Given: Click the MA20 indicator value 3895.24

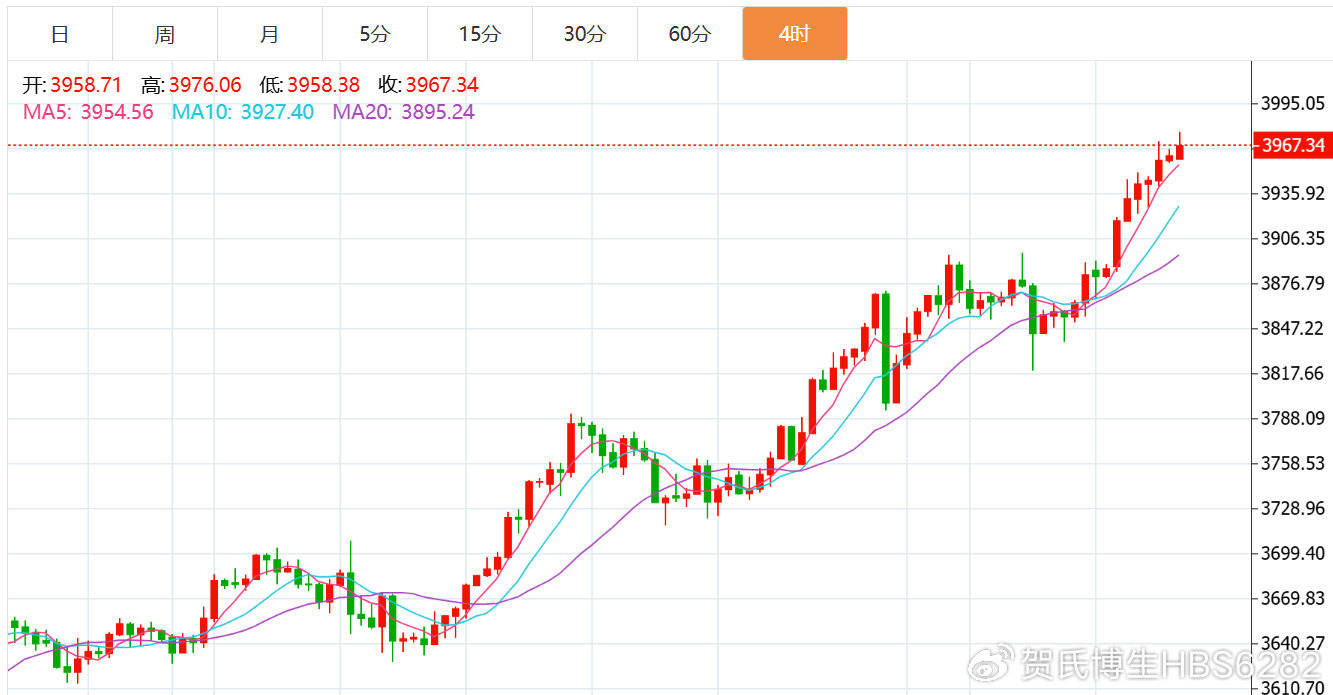Looking at the screenshot, I should coord(437,112).
